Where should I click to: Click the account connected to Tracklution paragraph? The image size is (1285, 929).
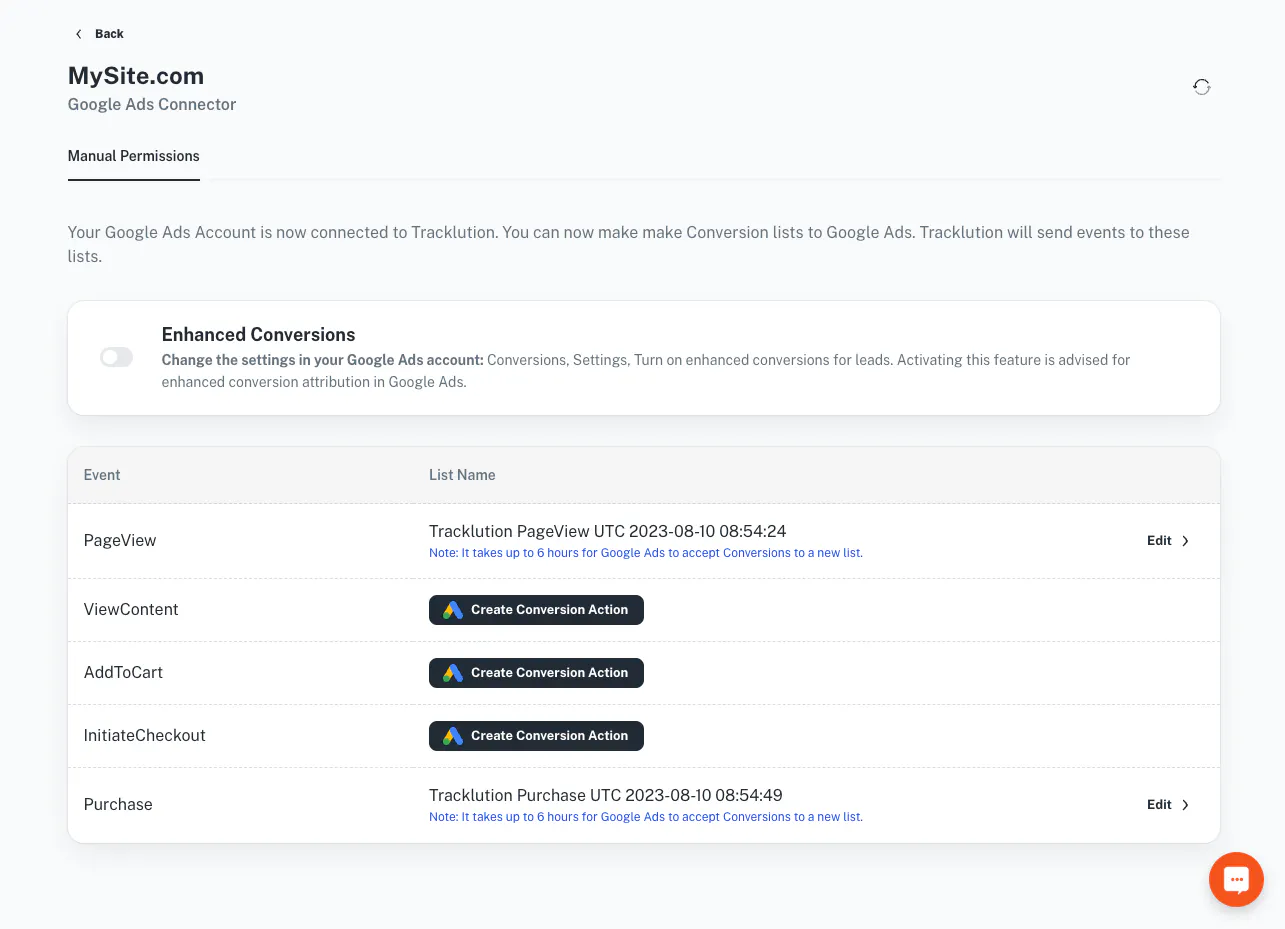(629, 244)
